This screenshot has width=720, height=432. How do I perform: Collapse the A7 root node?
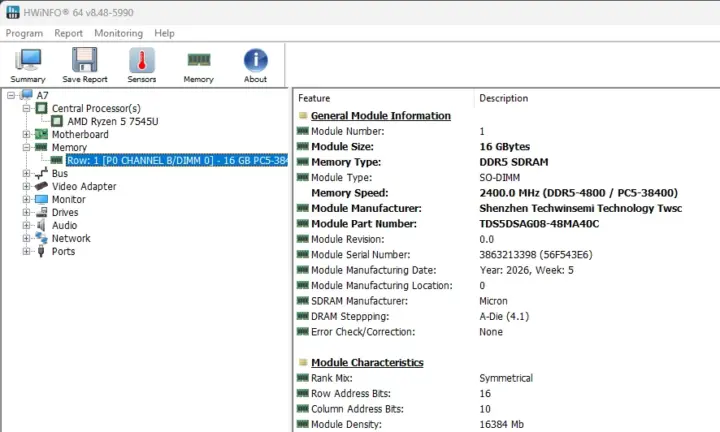click(x=11, y=95)
